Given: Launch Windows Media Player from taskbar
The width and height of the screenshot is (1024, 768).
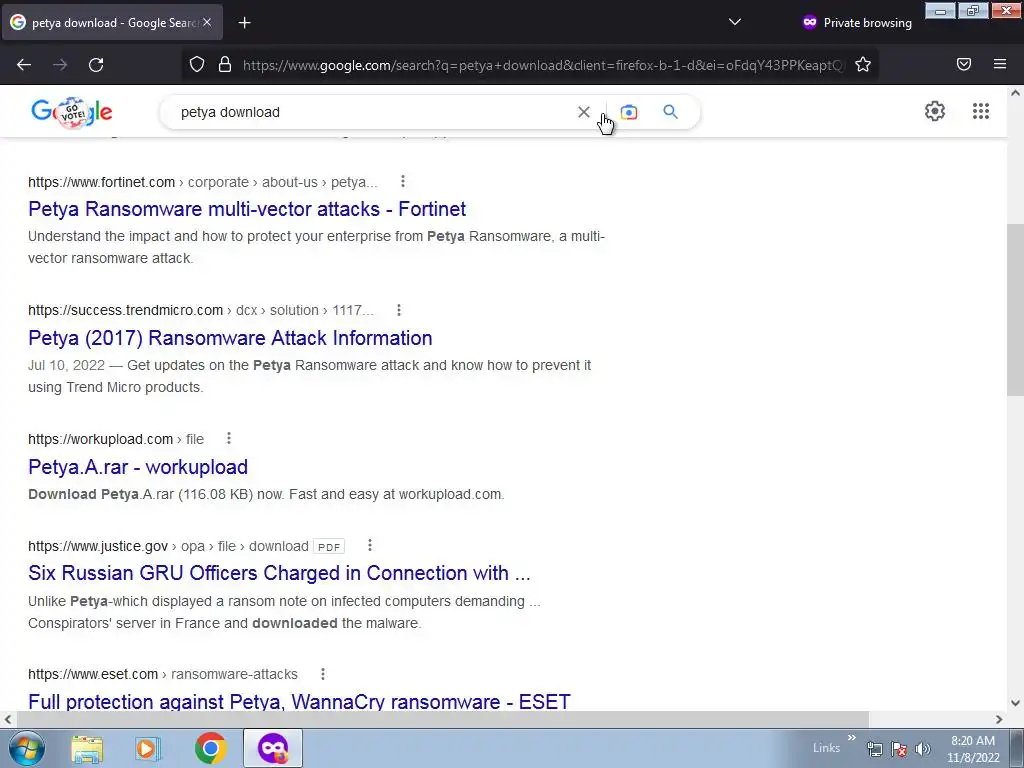Looking at the screenshot, I should click(x=148, y=748).
